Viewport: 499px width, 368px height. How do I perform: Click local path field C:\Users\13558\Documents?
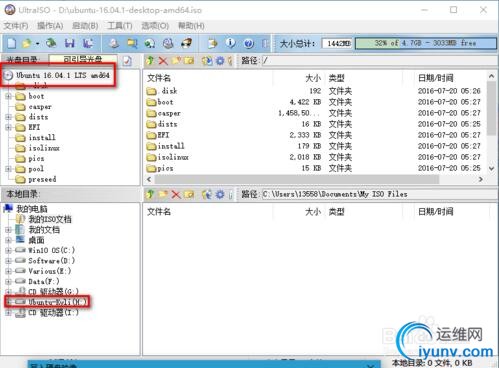click(x=379, y=194)
